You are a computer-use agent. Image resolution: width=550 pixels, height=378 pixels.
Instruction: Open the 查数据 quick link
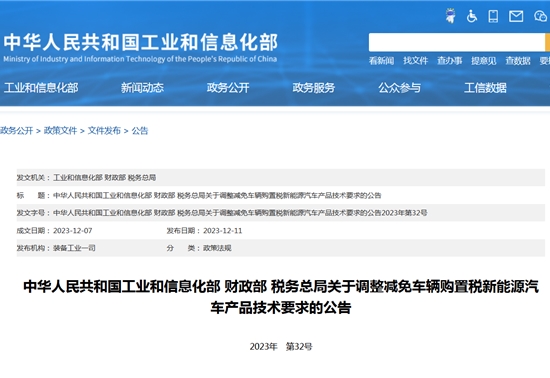[518, 61]
